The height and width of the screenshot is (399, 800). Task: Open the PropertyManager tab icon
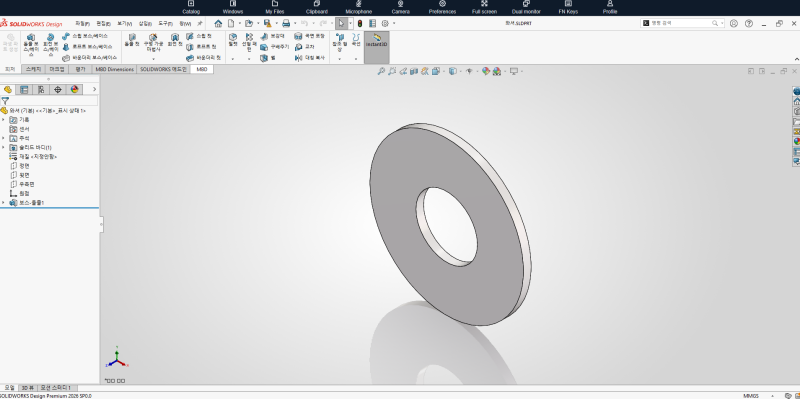pos(23,90)
